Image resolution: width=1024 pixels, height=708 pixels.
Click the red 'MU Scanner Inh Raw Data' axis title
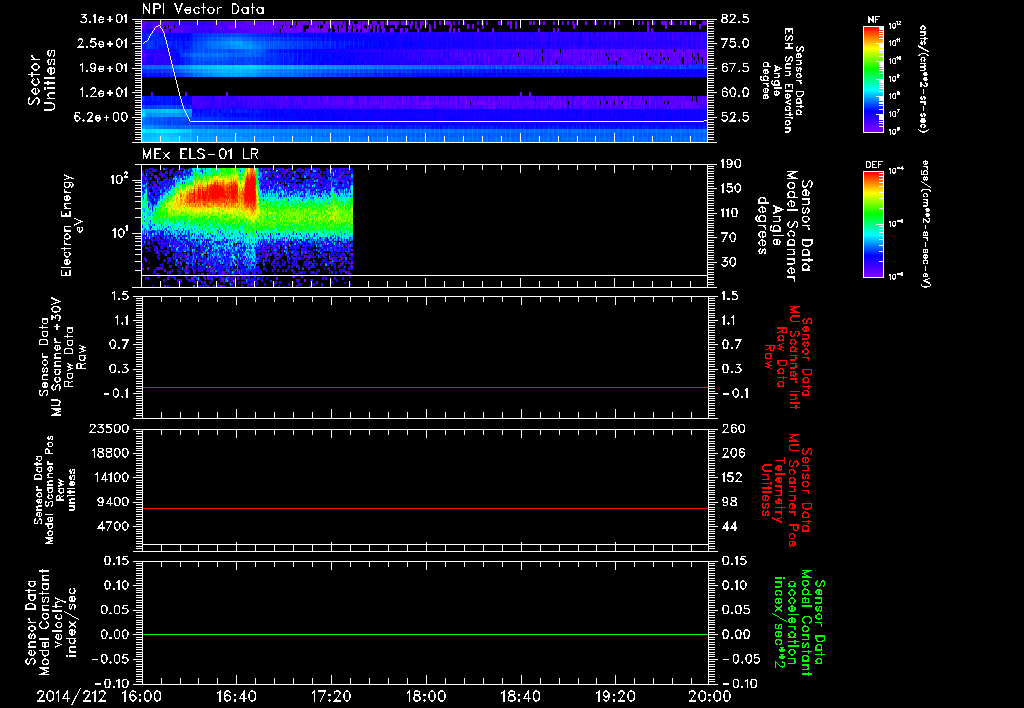pyautogui.click(x=789, y=357)
